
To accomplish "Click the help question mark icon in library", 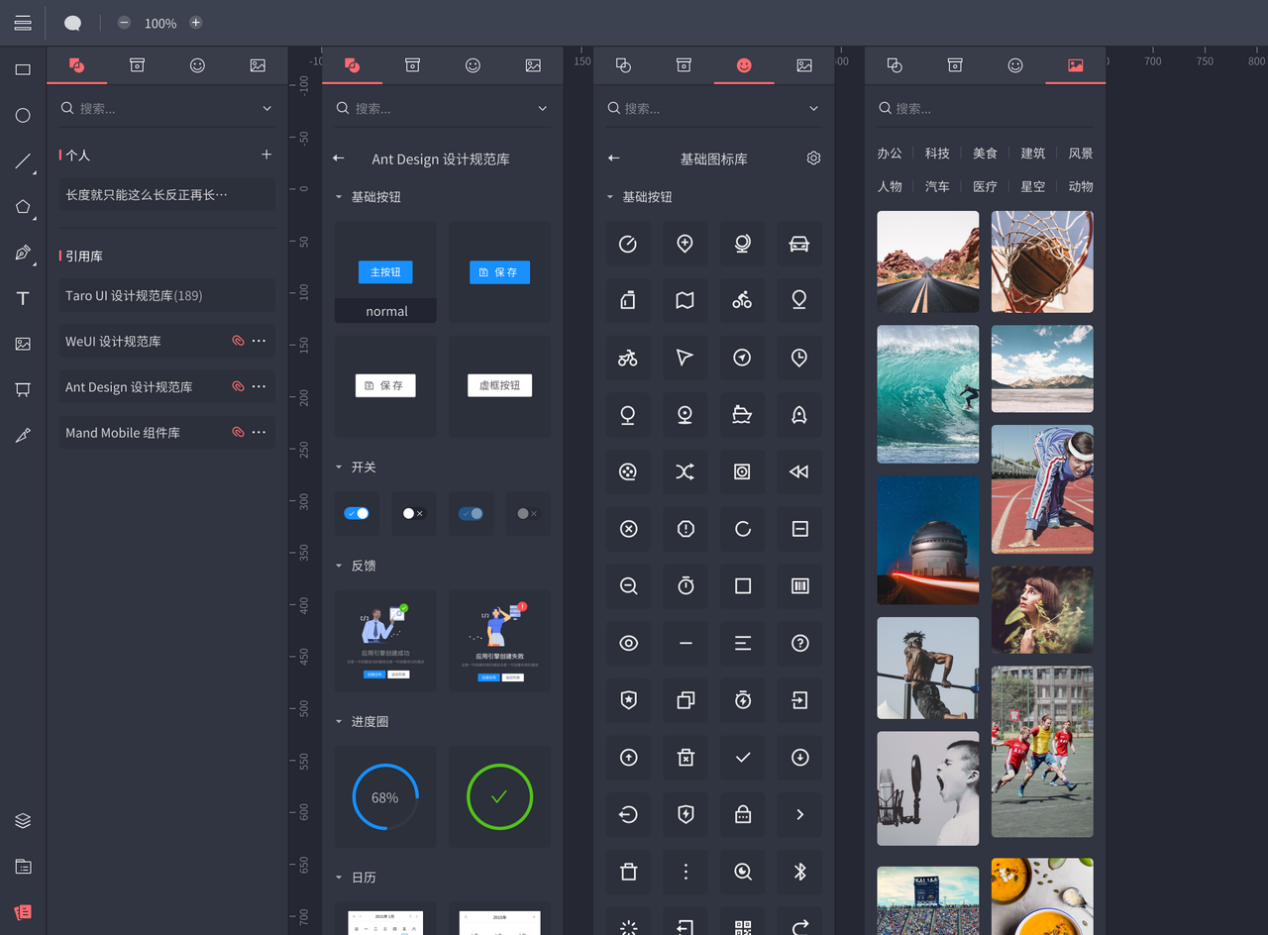I will pos(799,643).
